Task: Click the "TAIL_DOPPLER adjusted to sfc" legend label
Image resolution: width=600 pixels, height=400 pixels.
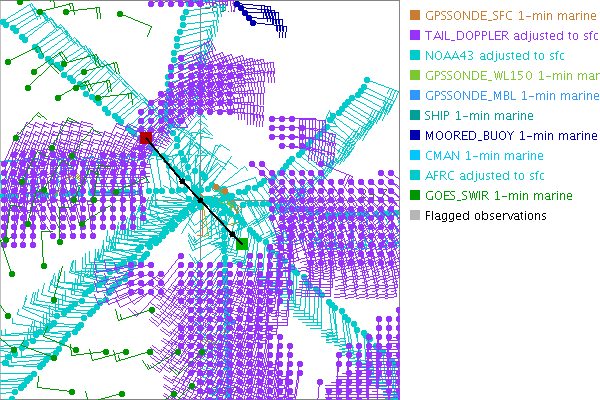Action: pos(510,36)
